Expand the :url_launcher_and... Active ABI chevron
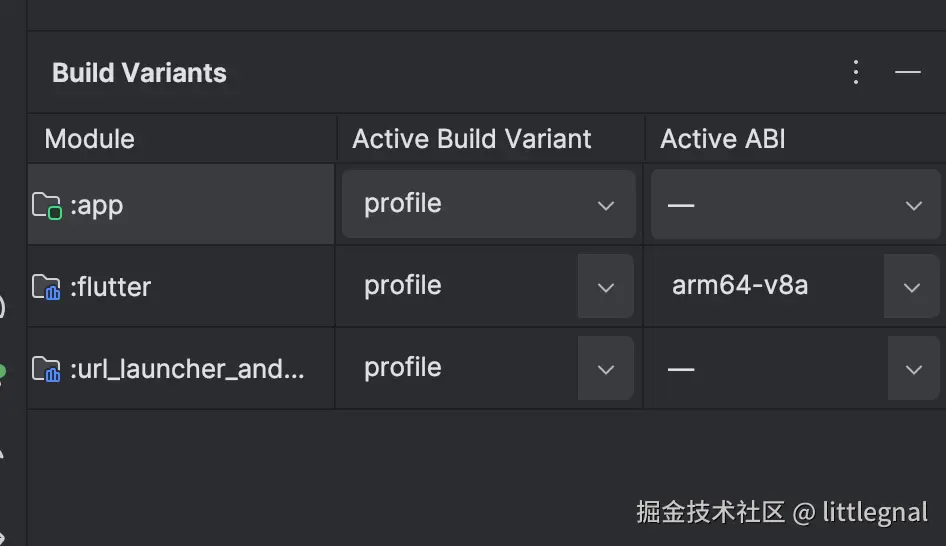946x546 pixels. (913, 368)
